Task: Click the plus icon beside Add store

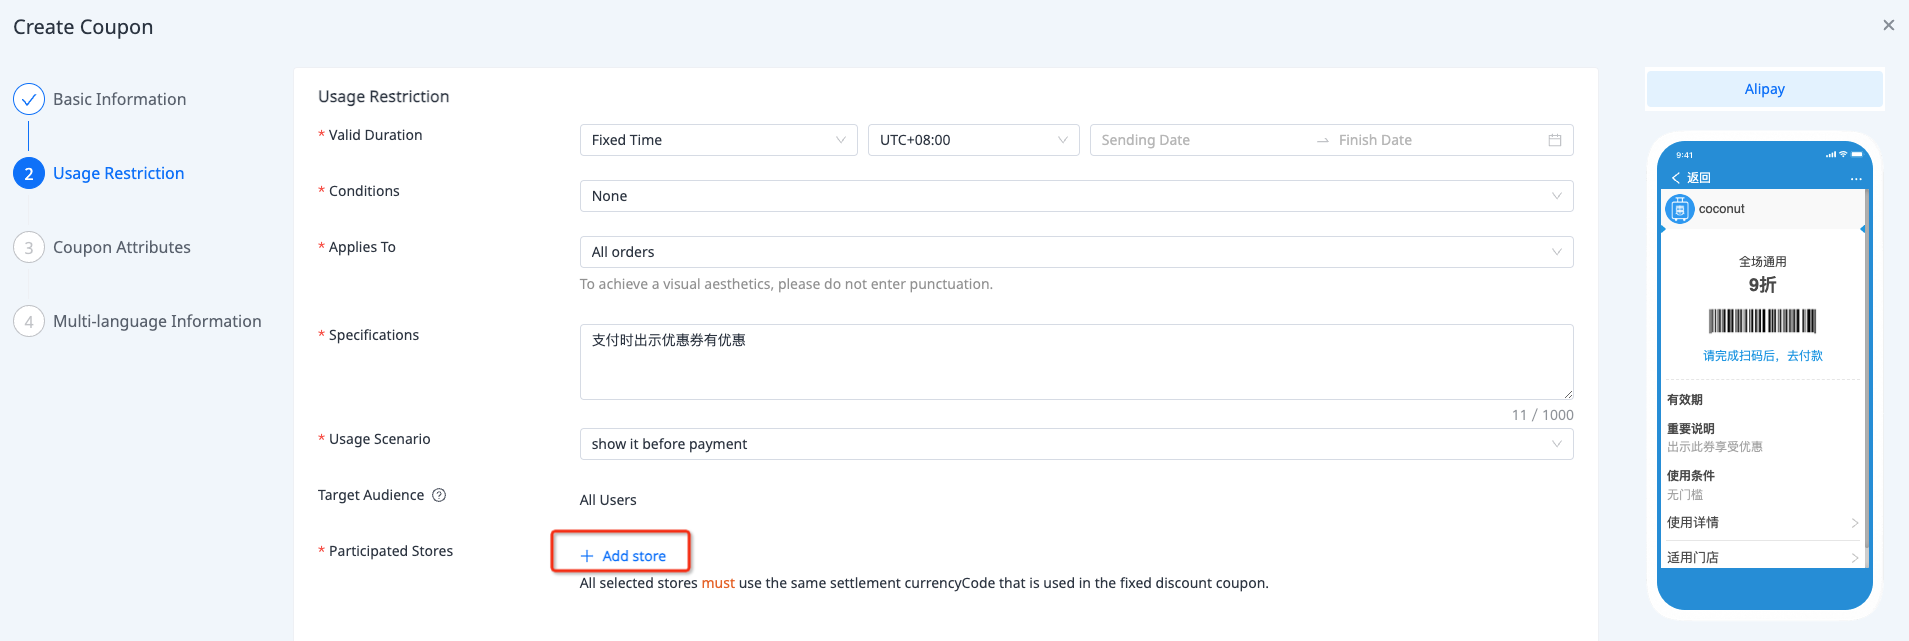Action: (x=587, y=556)
